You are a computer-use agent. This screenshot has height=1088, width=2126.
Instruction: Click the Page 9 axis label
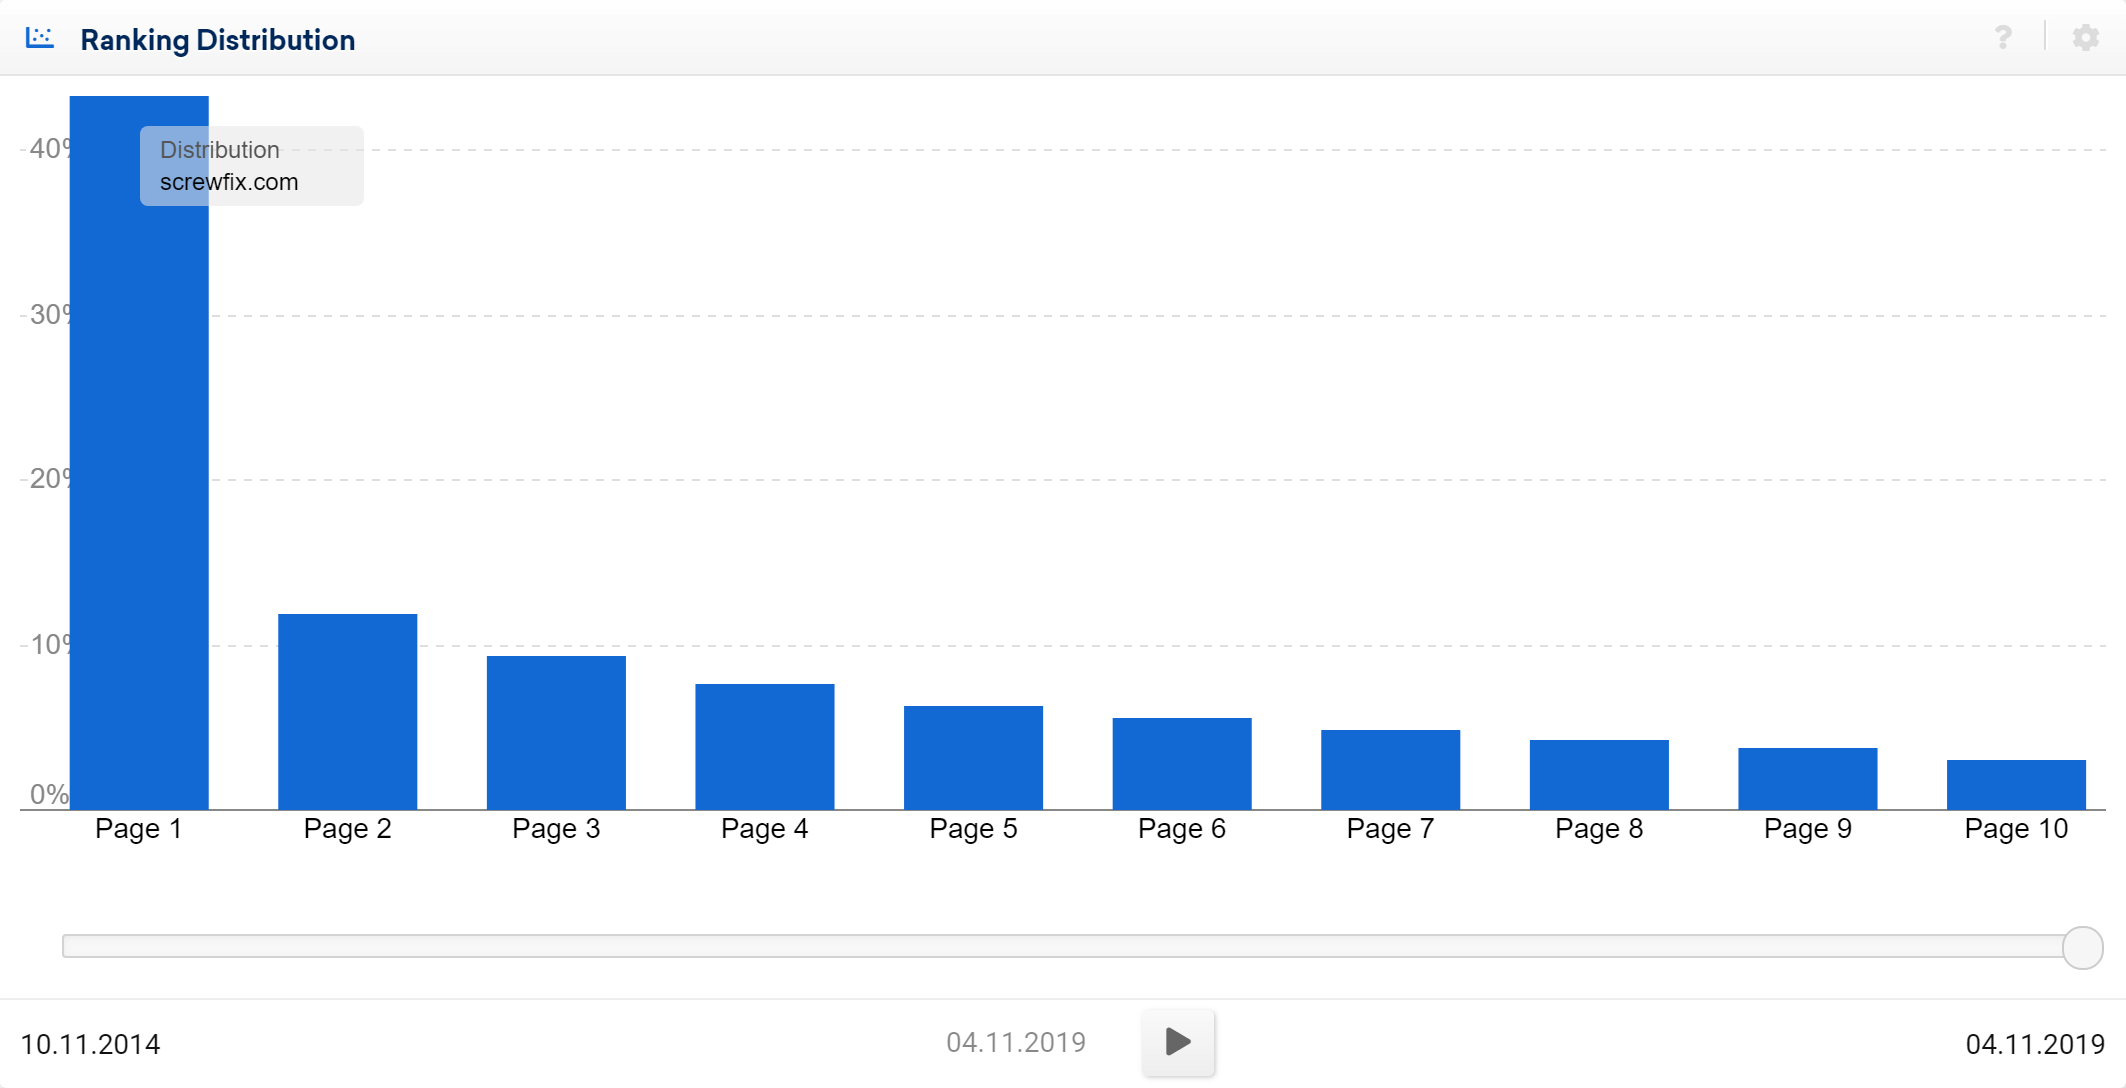[1808, 829]
